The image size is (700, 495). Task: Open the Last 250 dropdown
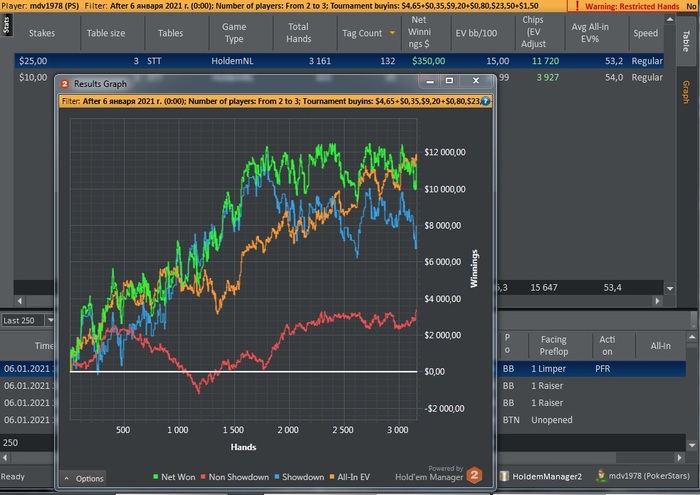(x=50, y=320)
